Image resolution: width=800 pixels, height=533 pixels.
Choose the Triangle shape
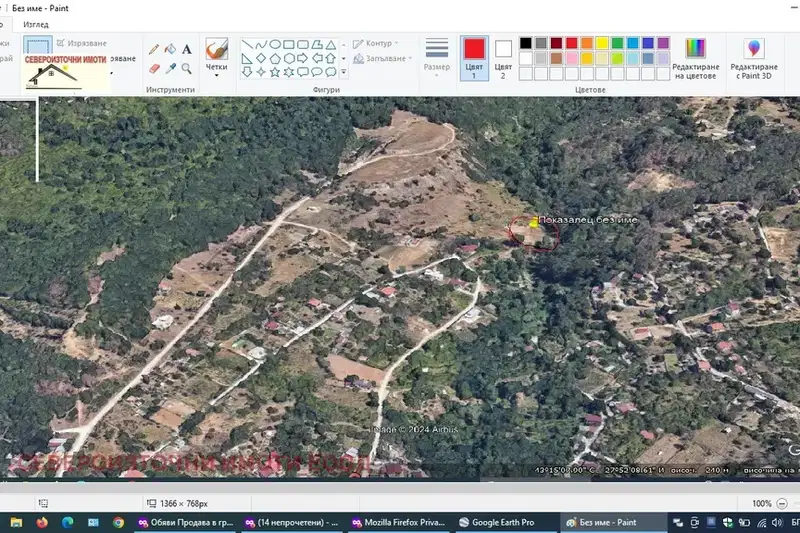(x=331, y=45)
